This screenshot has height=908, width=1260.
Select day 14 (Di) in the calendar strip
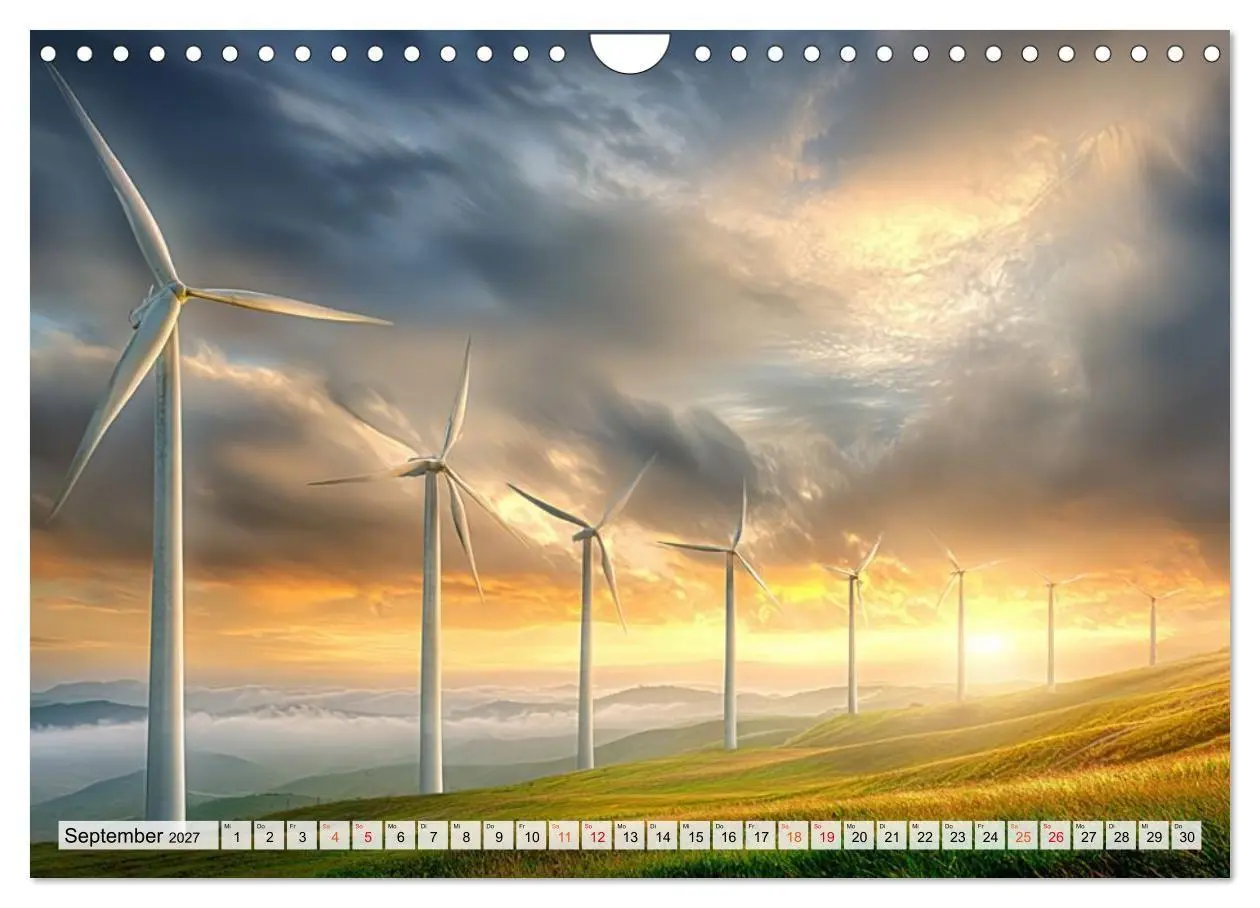pyautogui.click(x=662, y=836)
